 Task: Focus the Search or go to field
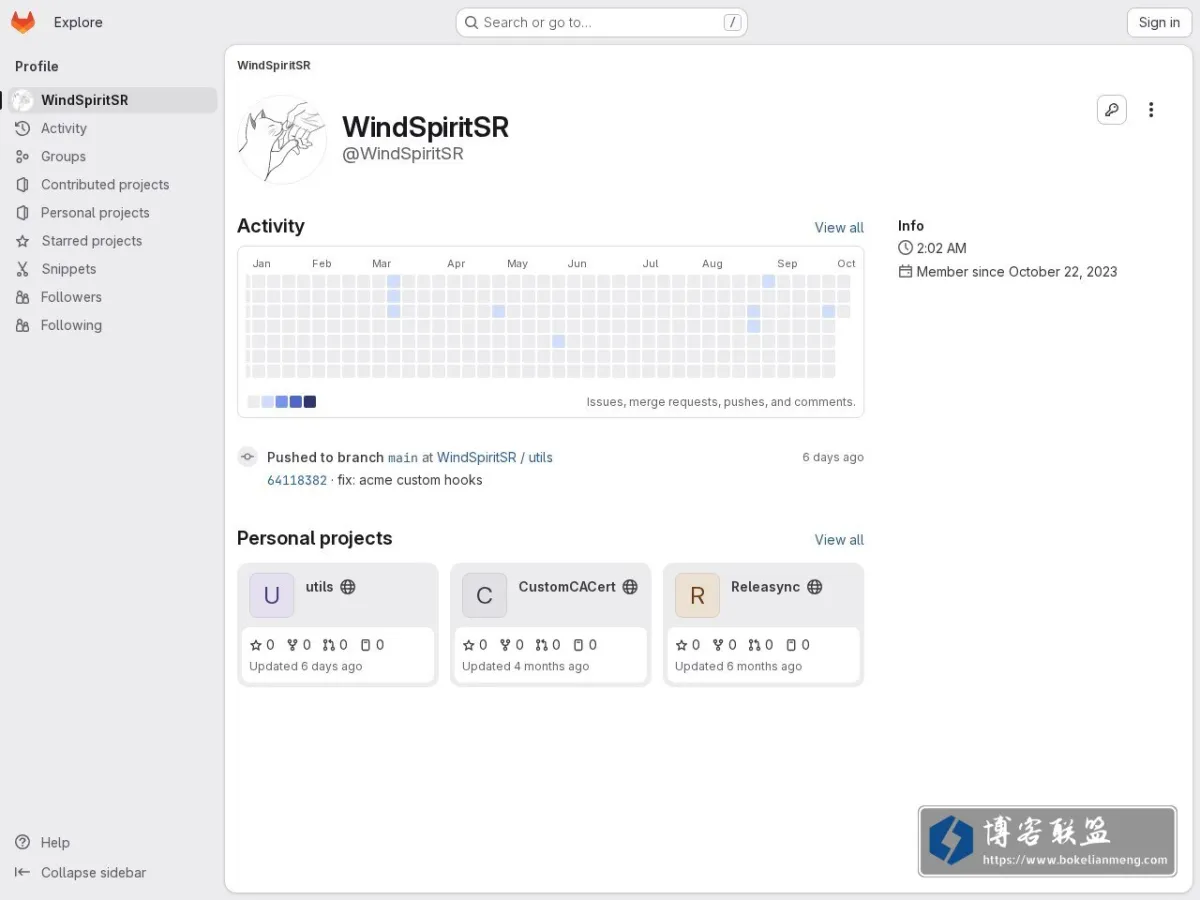tap(602, 22)
